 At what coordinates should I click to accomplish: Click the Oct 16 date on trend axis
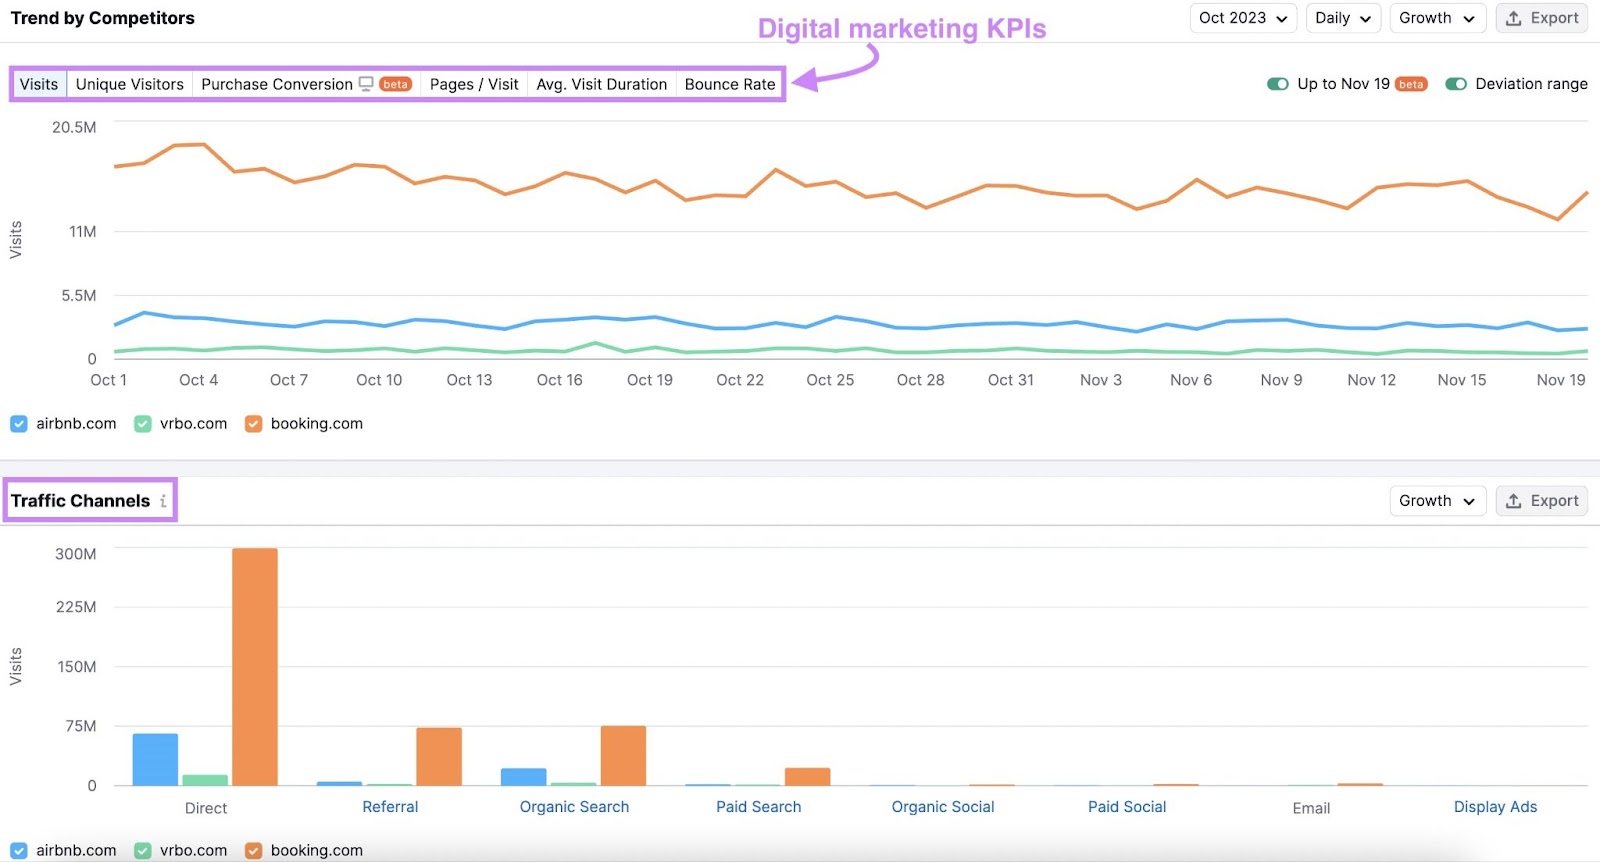(559, 380)
